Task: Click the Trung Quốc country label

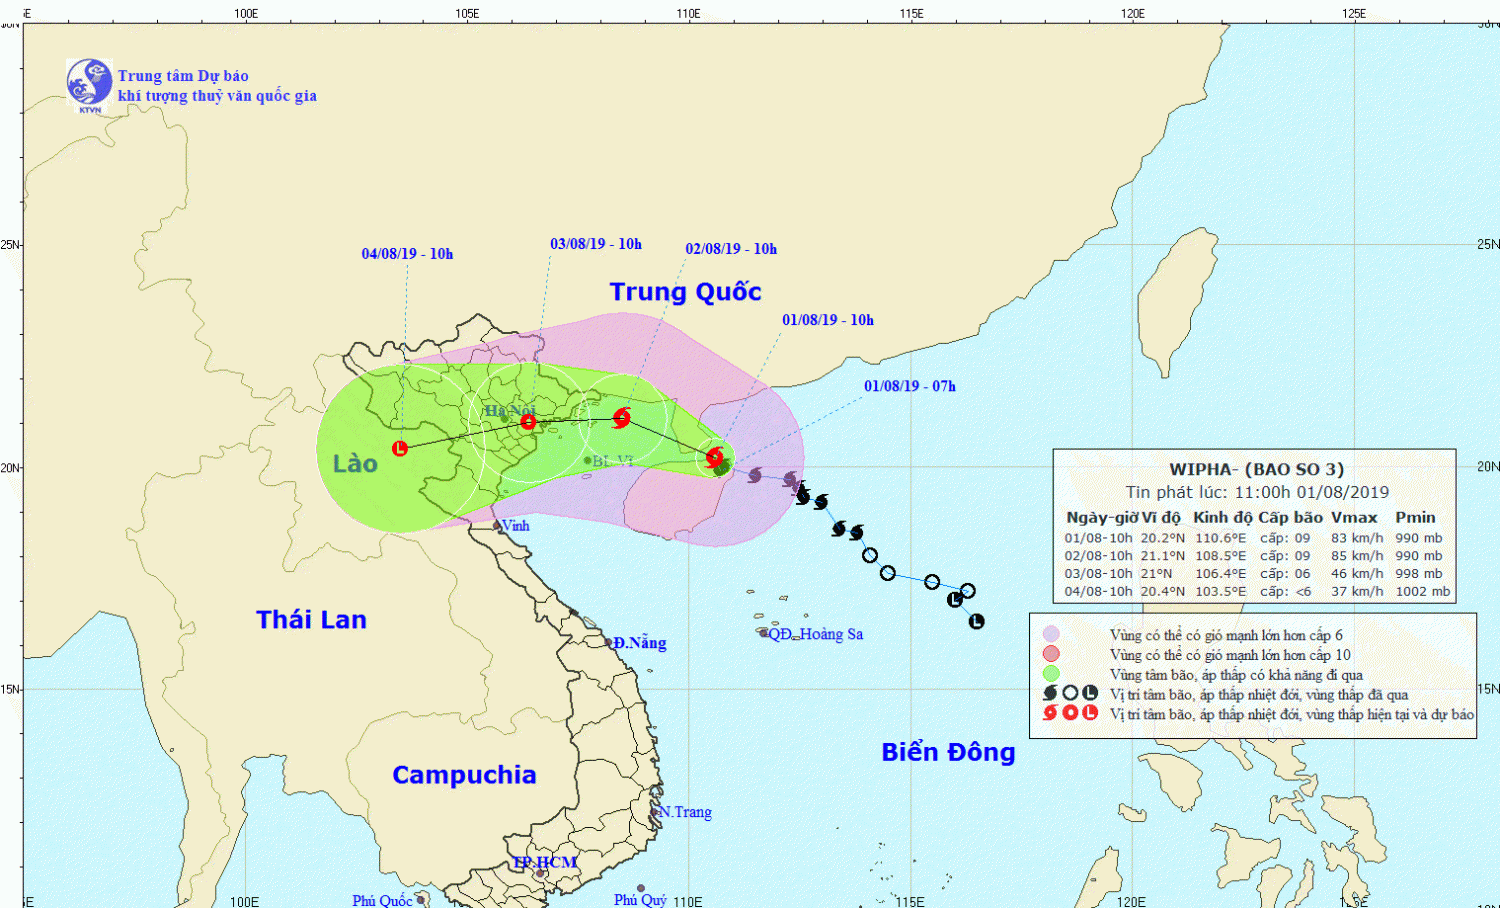Action: (x=686, y=292)
